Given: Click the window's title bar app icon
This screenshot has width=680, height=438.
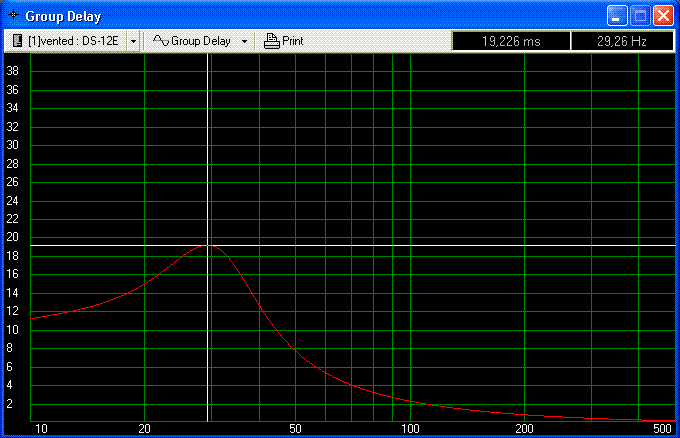Looking at the screenshot, I should coord(13,16).
